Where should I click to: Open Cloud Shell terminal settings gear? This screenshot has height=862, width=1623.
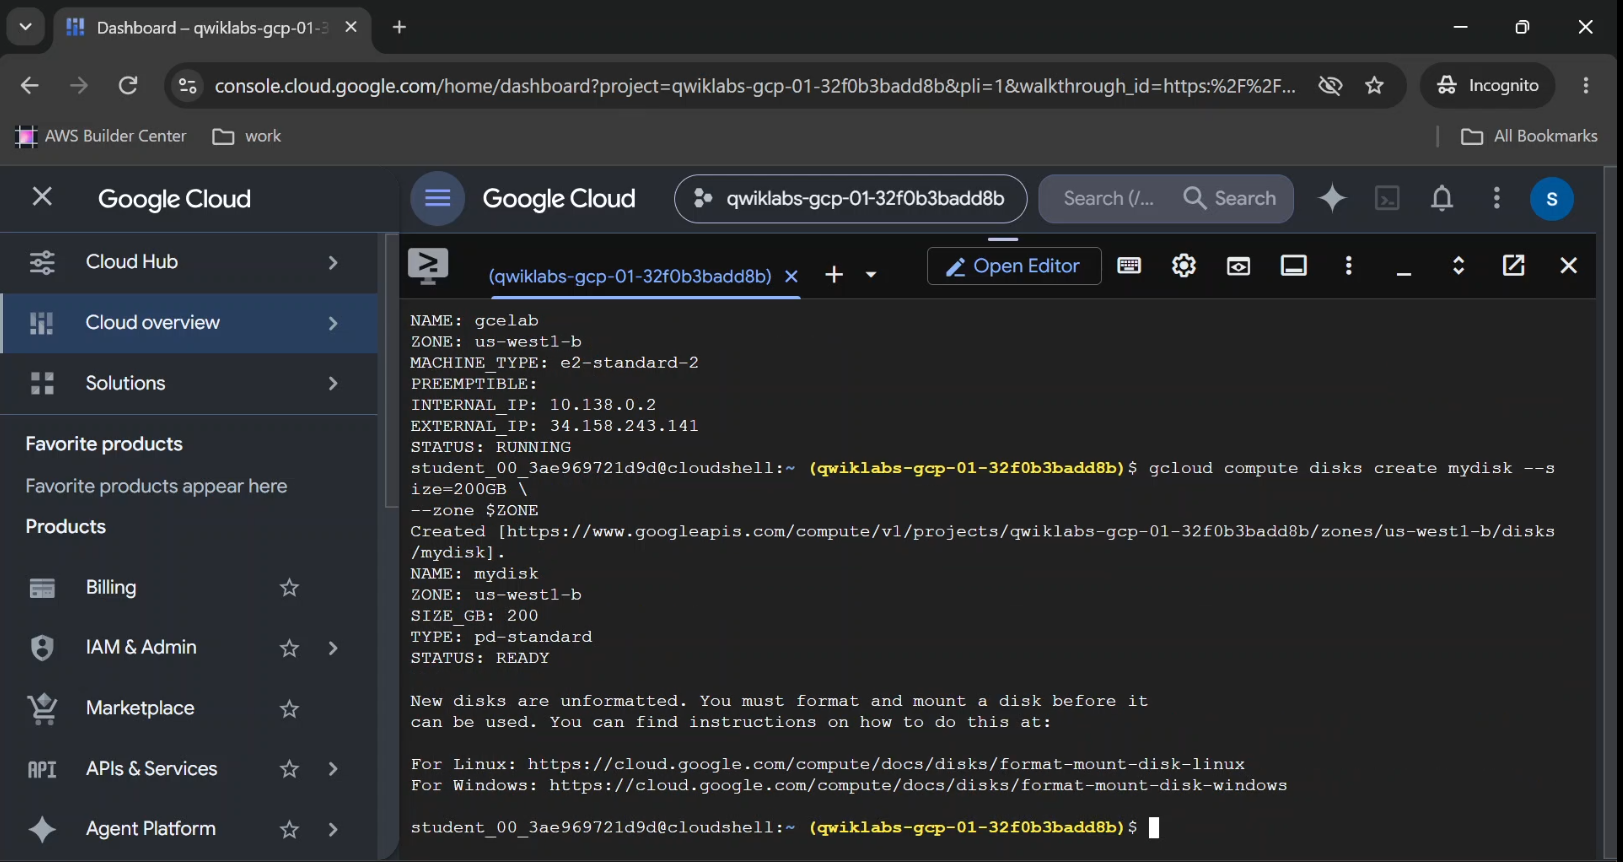coord(1184,265)
